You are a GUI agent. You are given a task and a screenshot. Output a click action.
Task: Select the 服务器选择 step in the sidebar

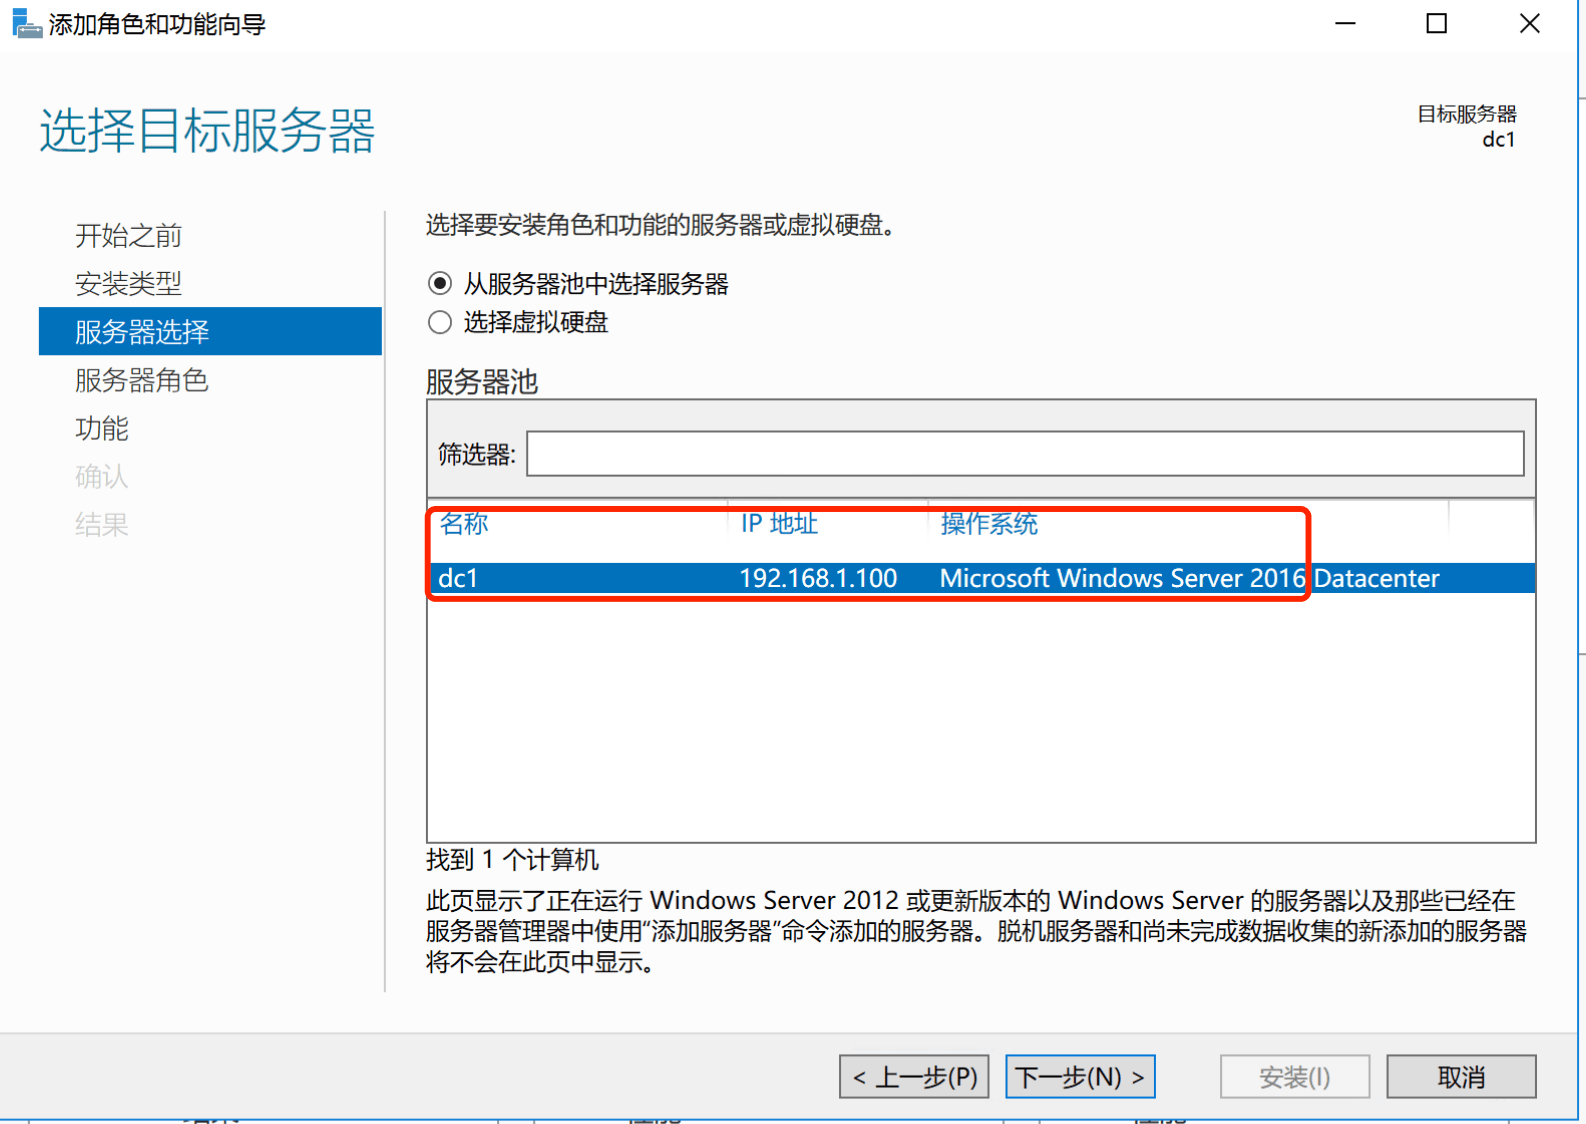[142, 332]
